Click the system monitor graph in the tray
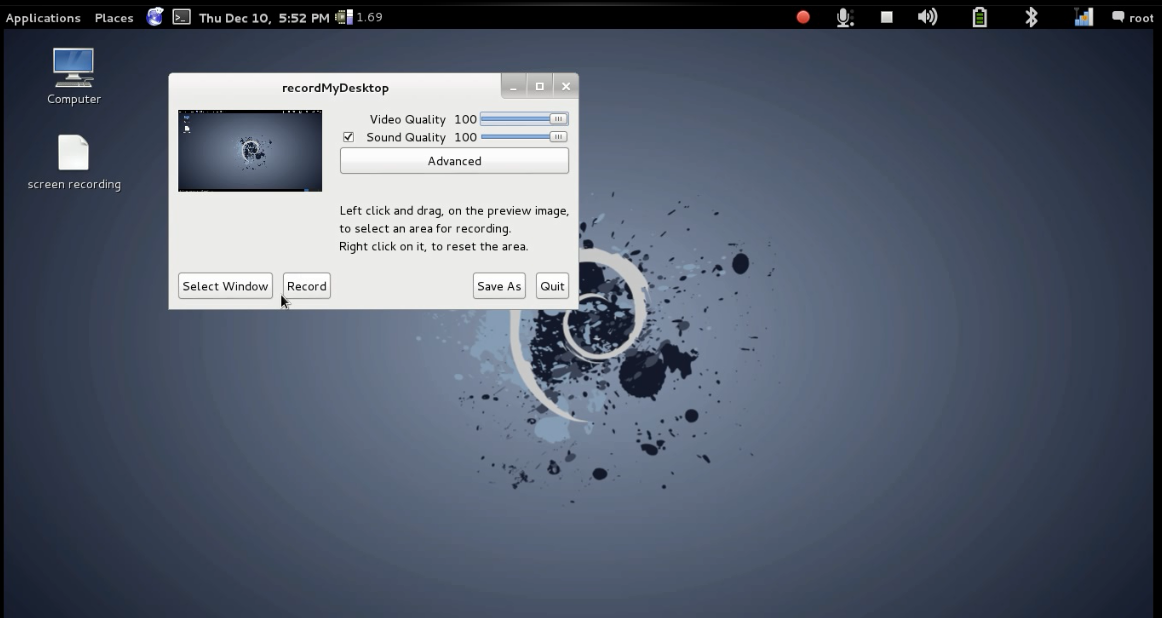 [x=1082, y=17]
